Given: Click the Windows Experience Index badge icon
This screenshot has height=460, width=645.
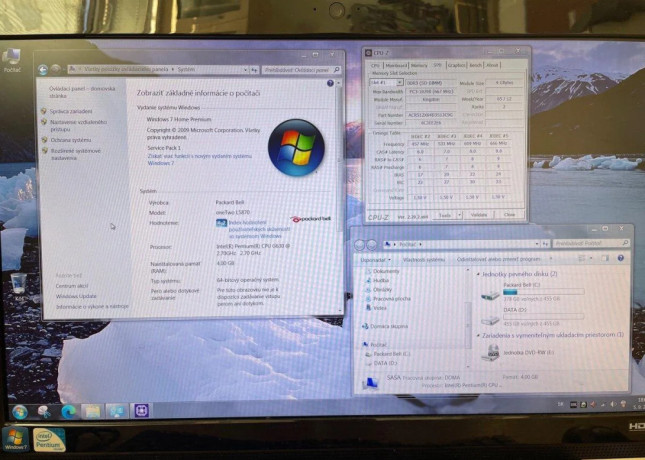Looking at the screenshot, I should 221,223.
